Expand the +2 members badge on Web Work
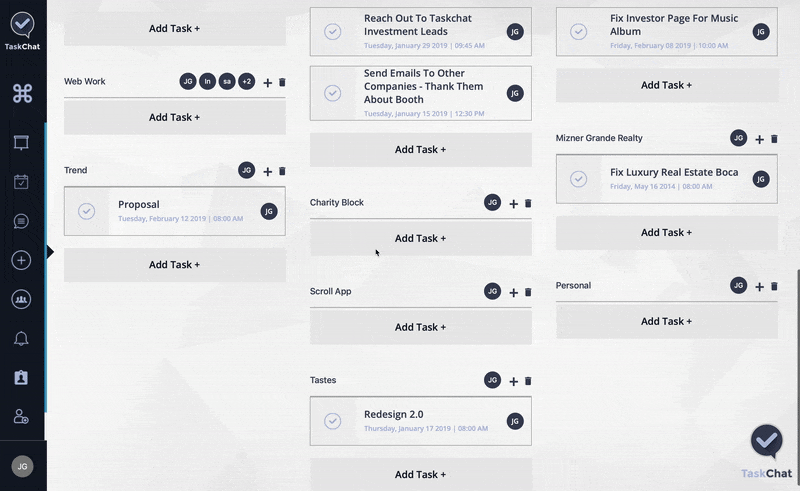The image size is (800, 491). 246,81
